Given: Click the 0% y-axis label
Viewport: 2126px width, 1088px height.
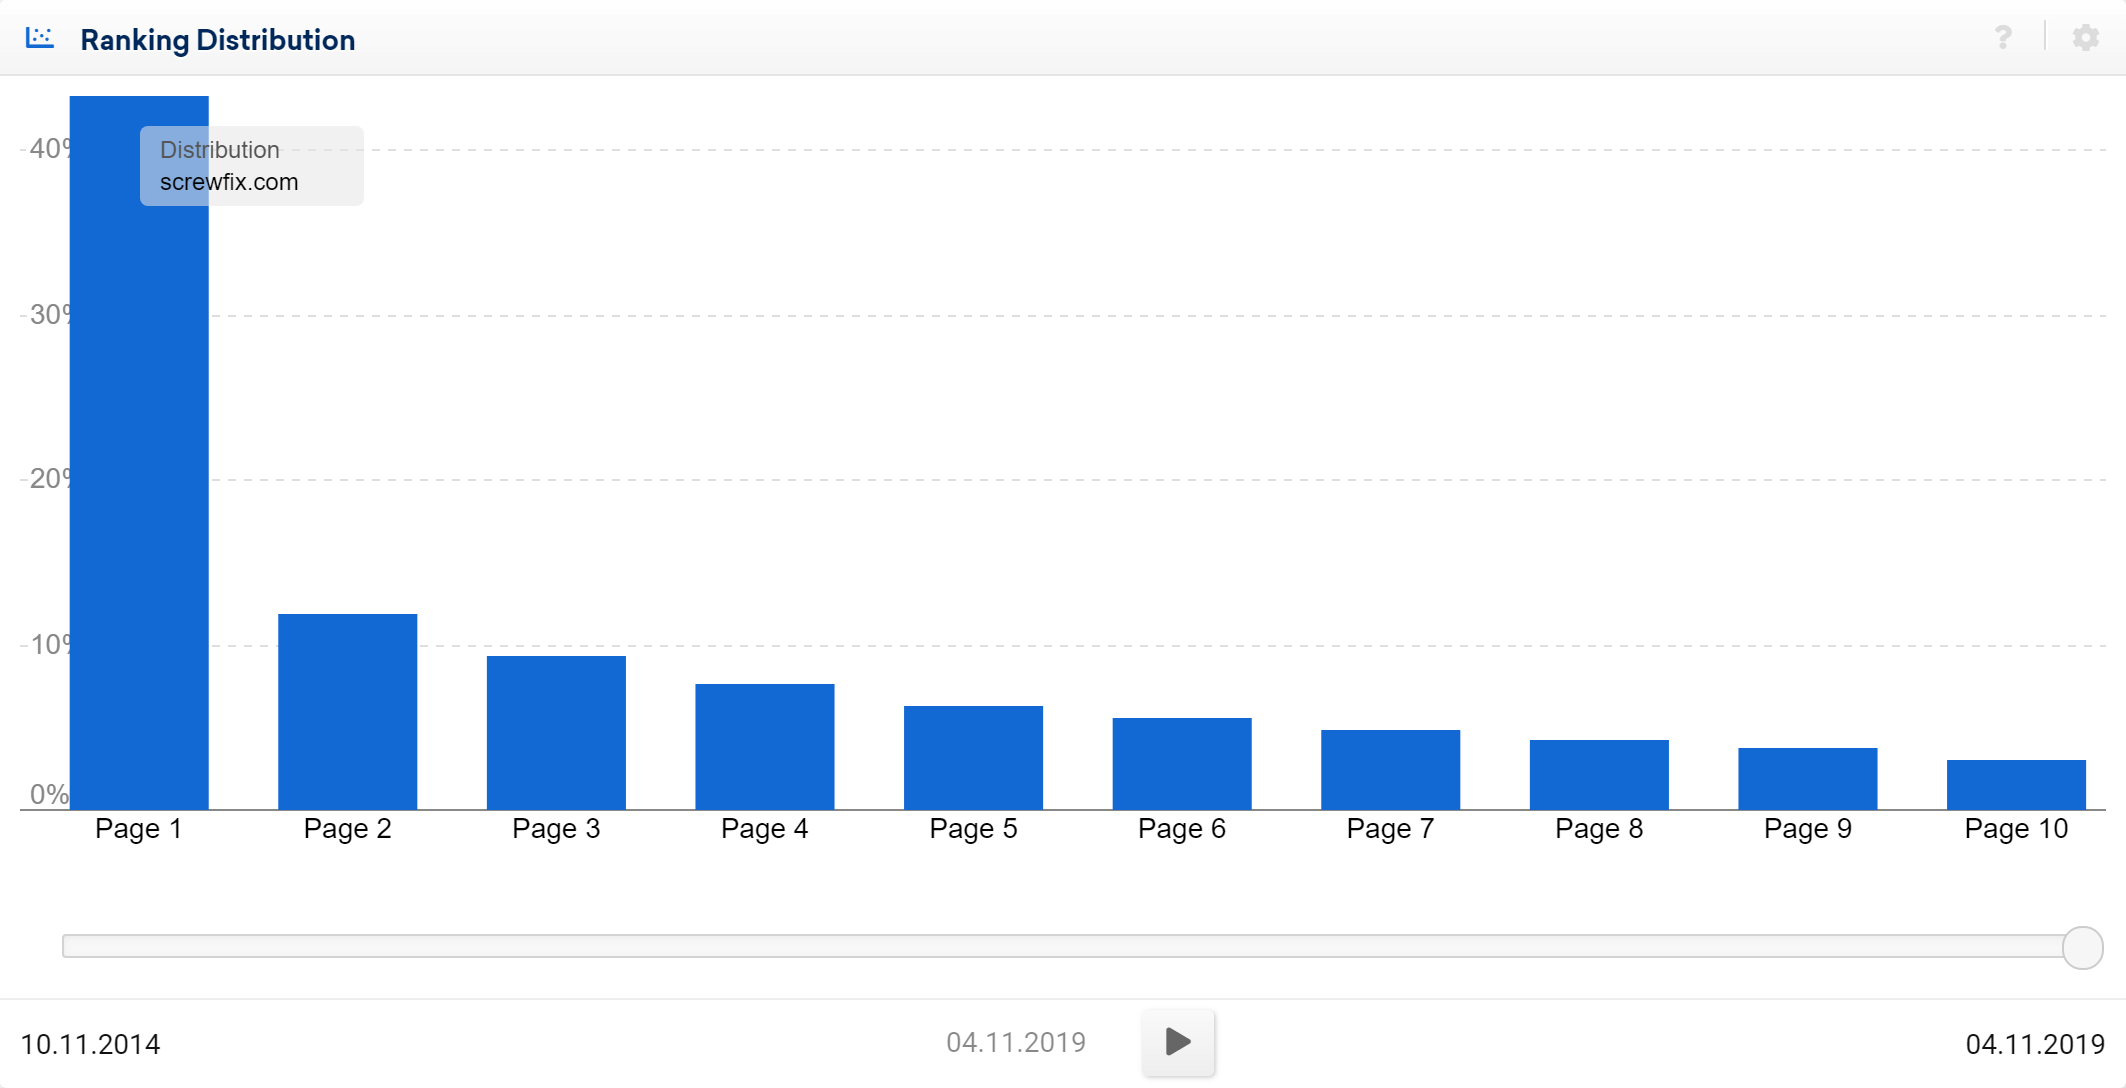Looking at the screenshot, I should (49, 795).
